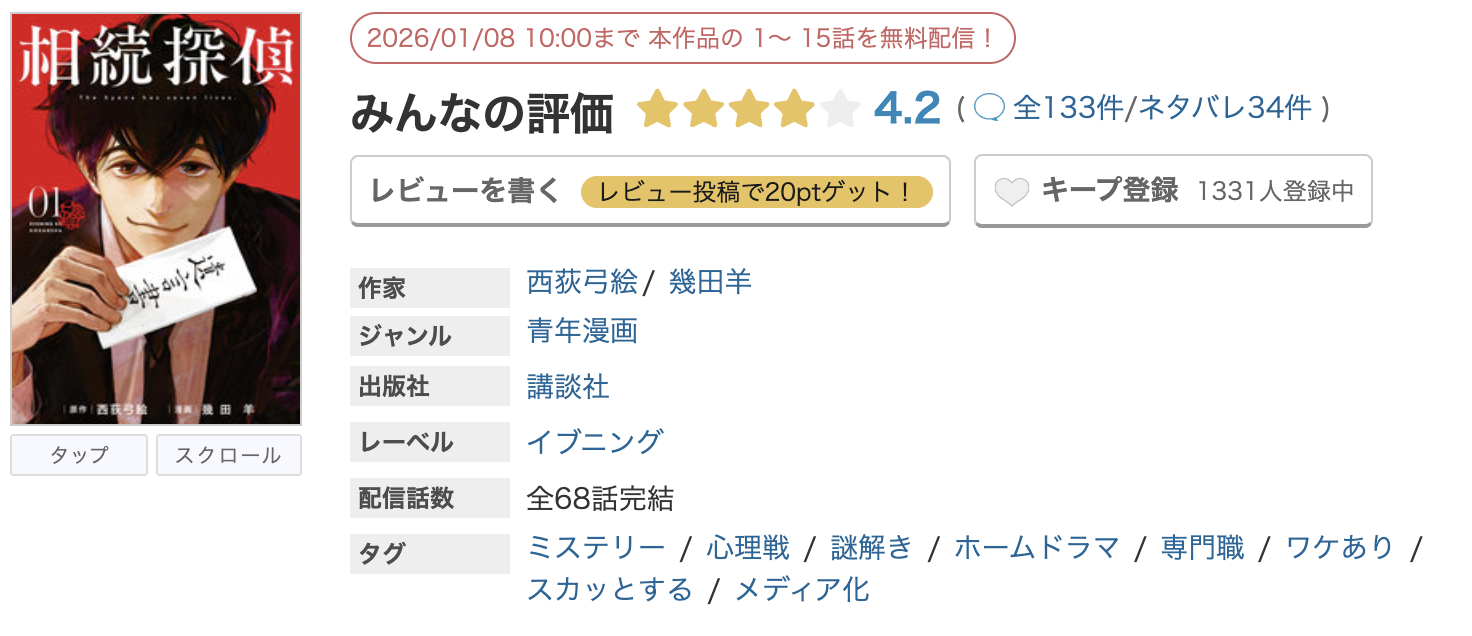
Task: Switch to タップ viewing mode
Action: click(78, 455)
